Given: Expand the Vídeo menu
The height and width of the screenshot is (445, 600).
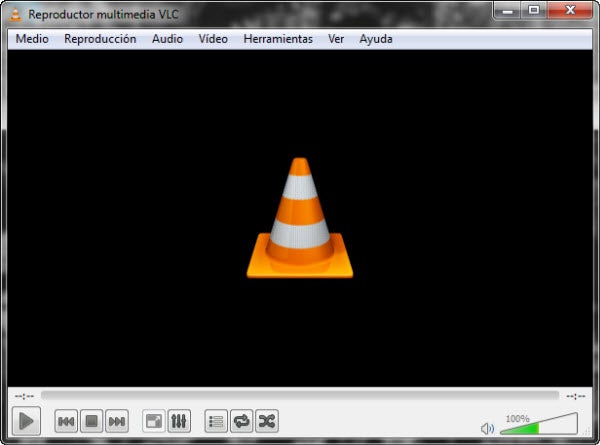Looking at the screenshot, I should [213, 39].
